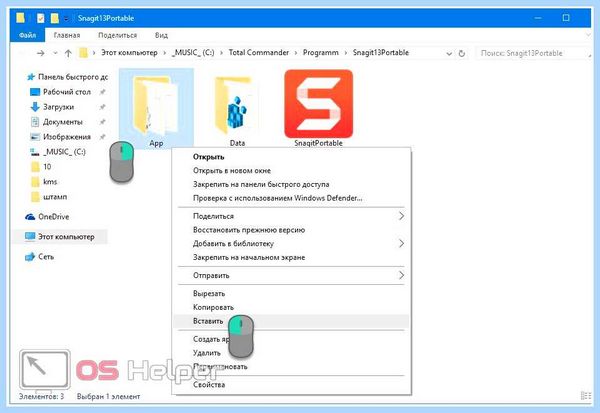This screenshot has height=413, width=600.
Task: Click the Desktop icon labeled Рабочий стол
Action: coord(35,92)
